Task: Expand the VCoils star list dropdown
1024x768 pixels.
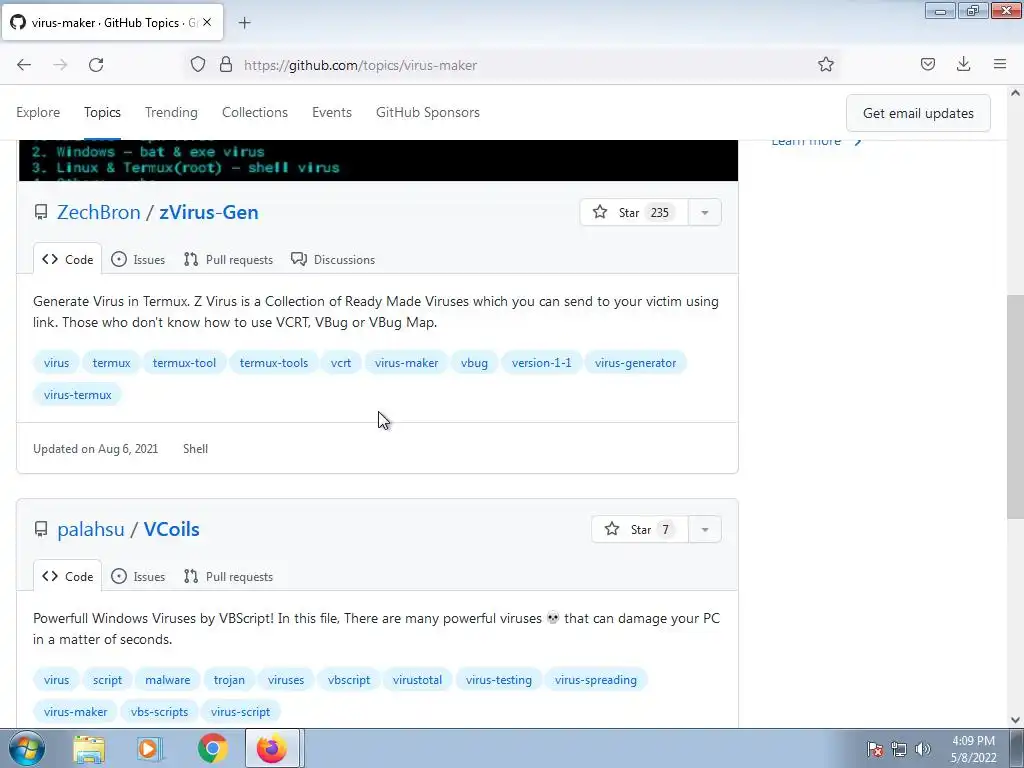Action: click(705, 530)
